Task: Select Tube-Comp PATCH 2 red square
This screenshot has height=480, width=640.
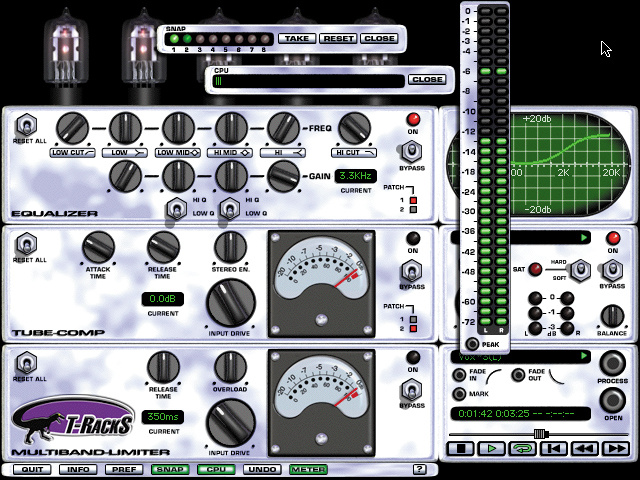Action: [413, 329]
